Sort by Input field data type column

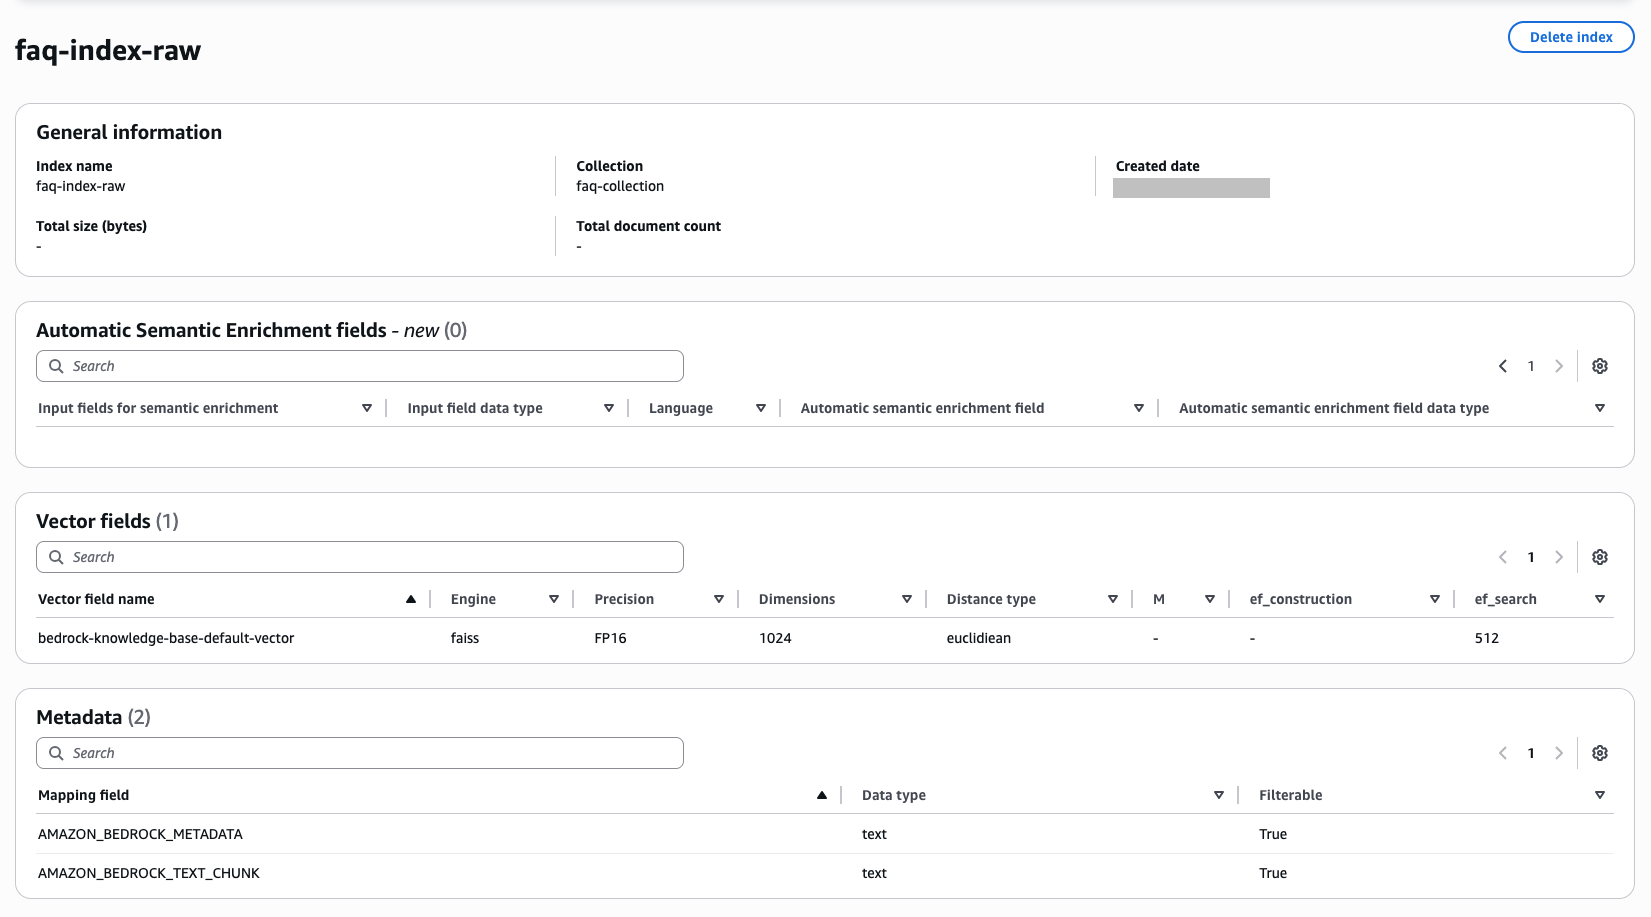pyautogui.click(x=609, y=408)
